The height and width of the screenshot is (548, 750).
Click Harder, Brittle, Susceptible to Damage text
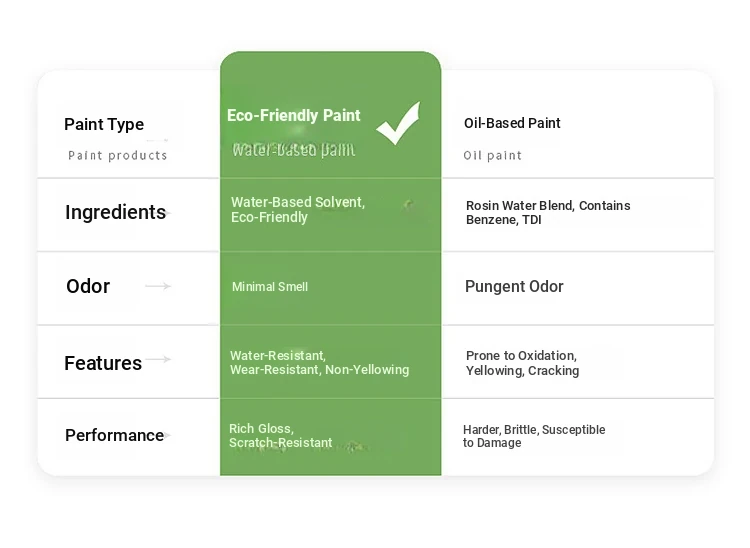click(x=534, y=436)
